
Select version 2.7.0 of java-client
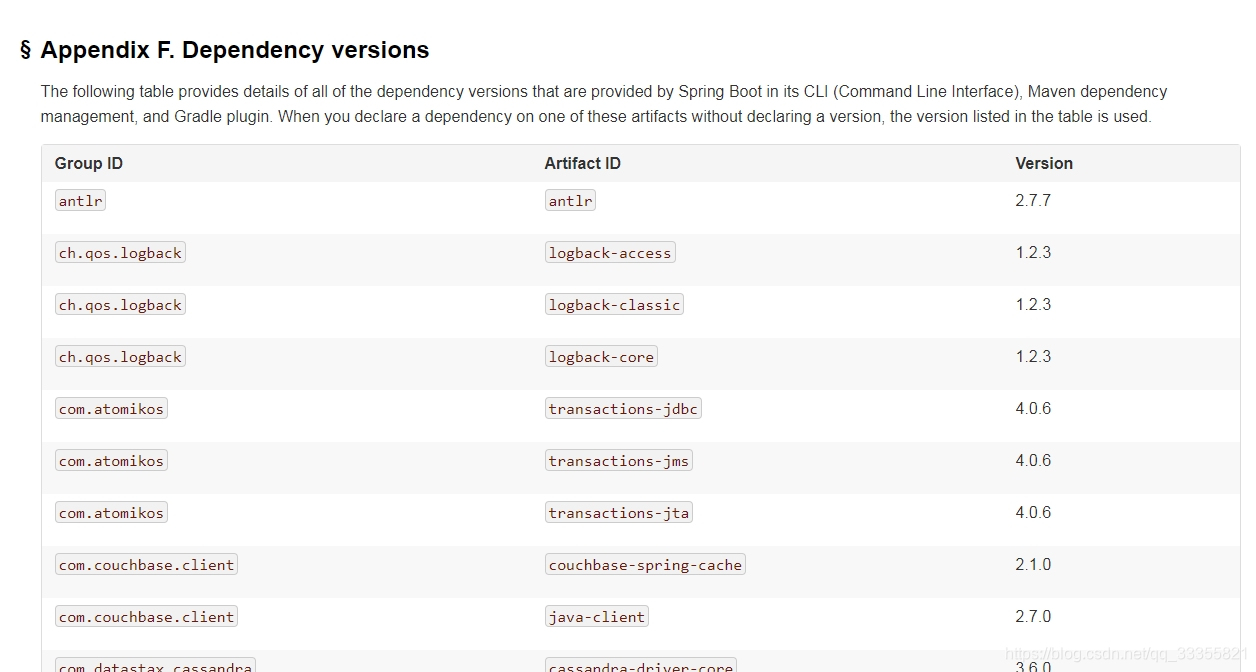(1033, 616)
